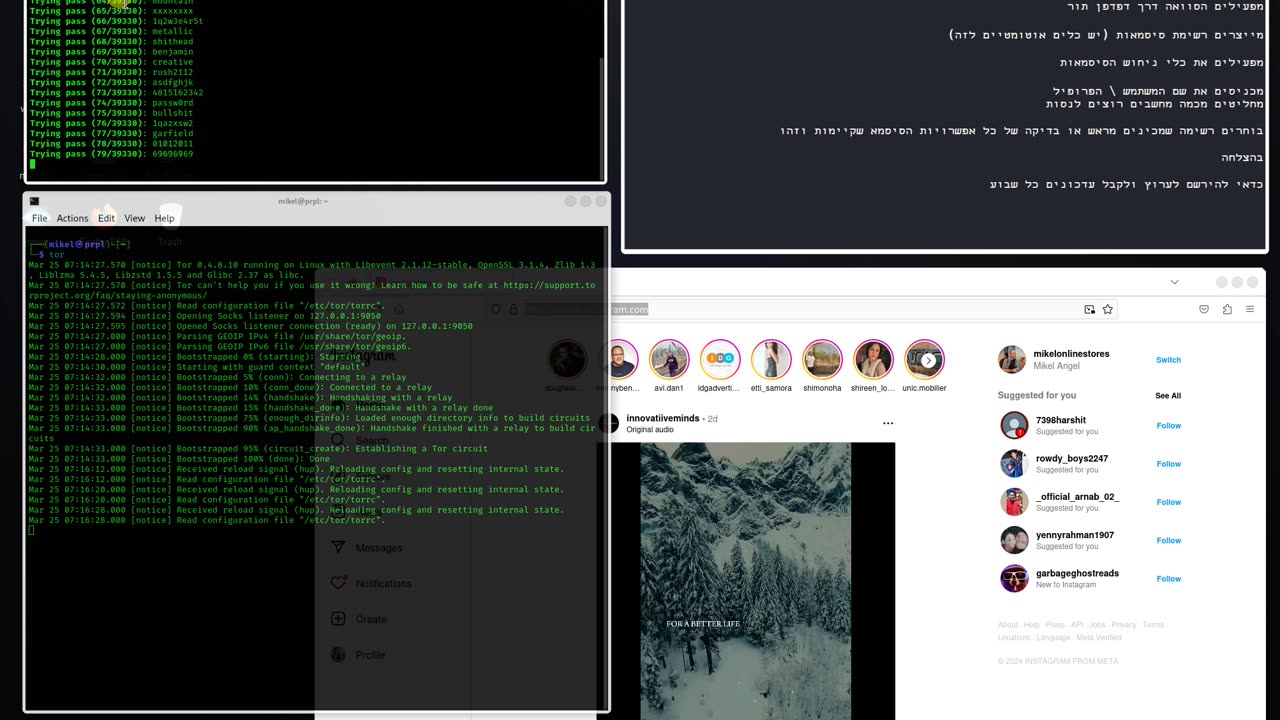Open the Help menu in the terminal

coord(164,218)
